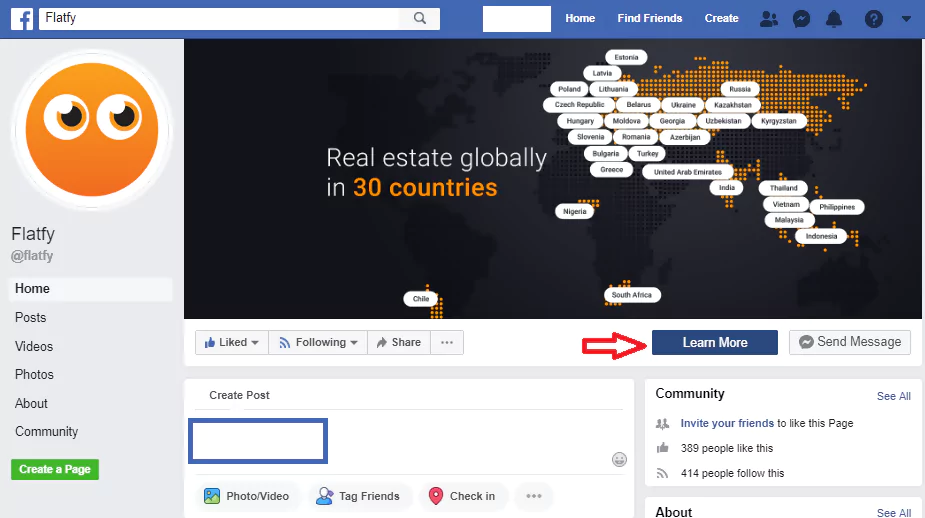Open the Liked dropdown
The image size is (925, 518).
pos(232,342)
